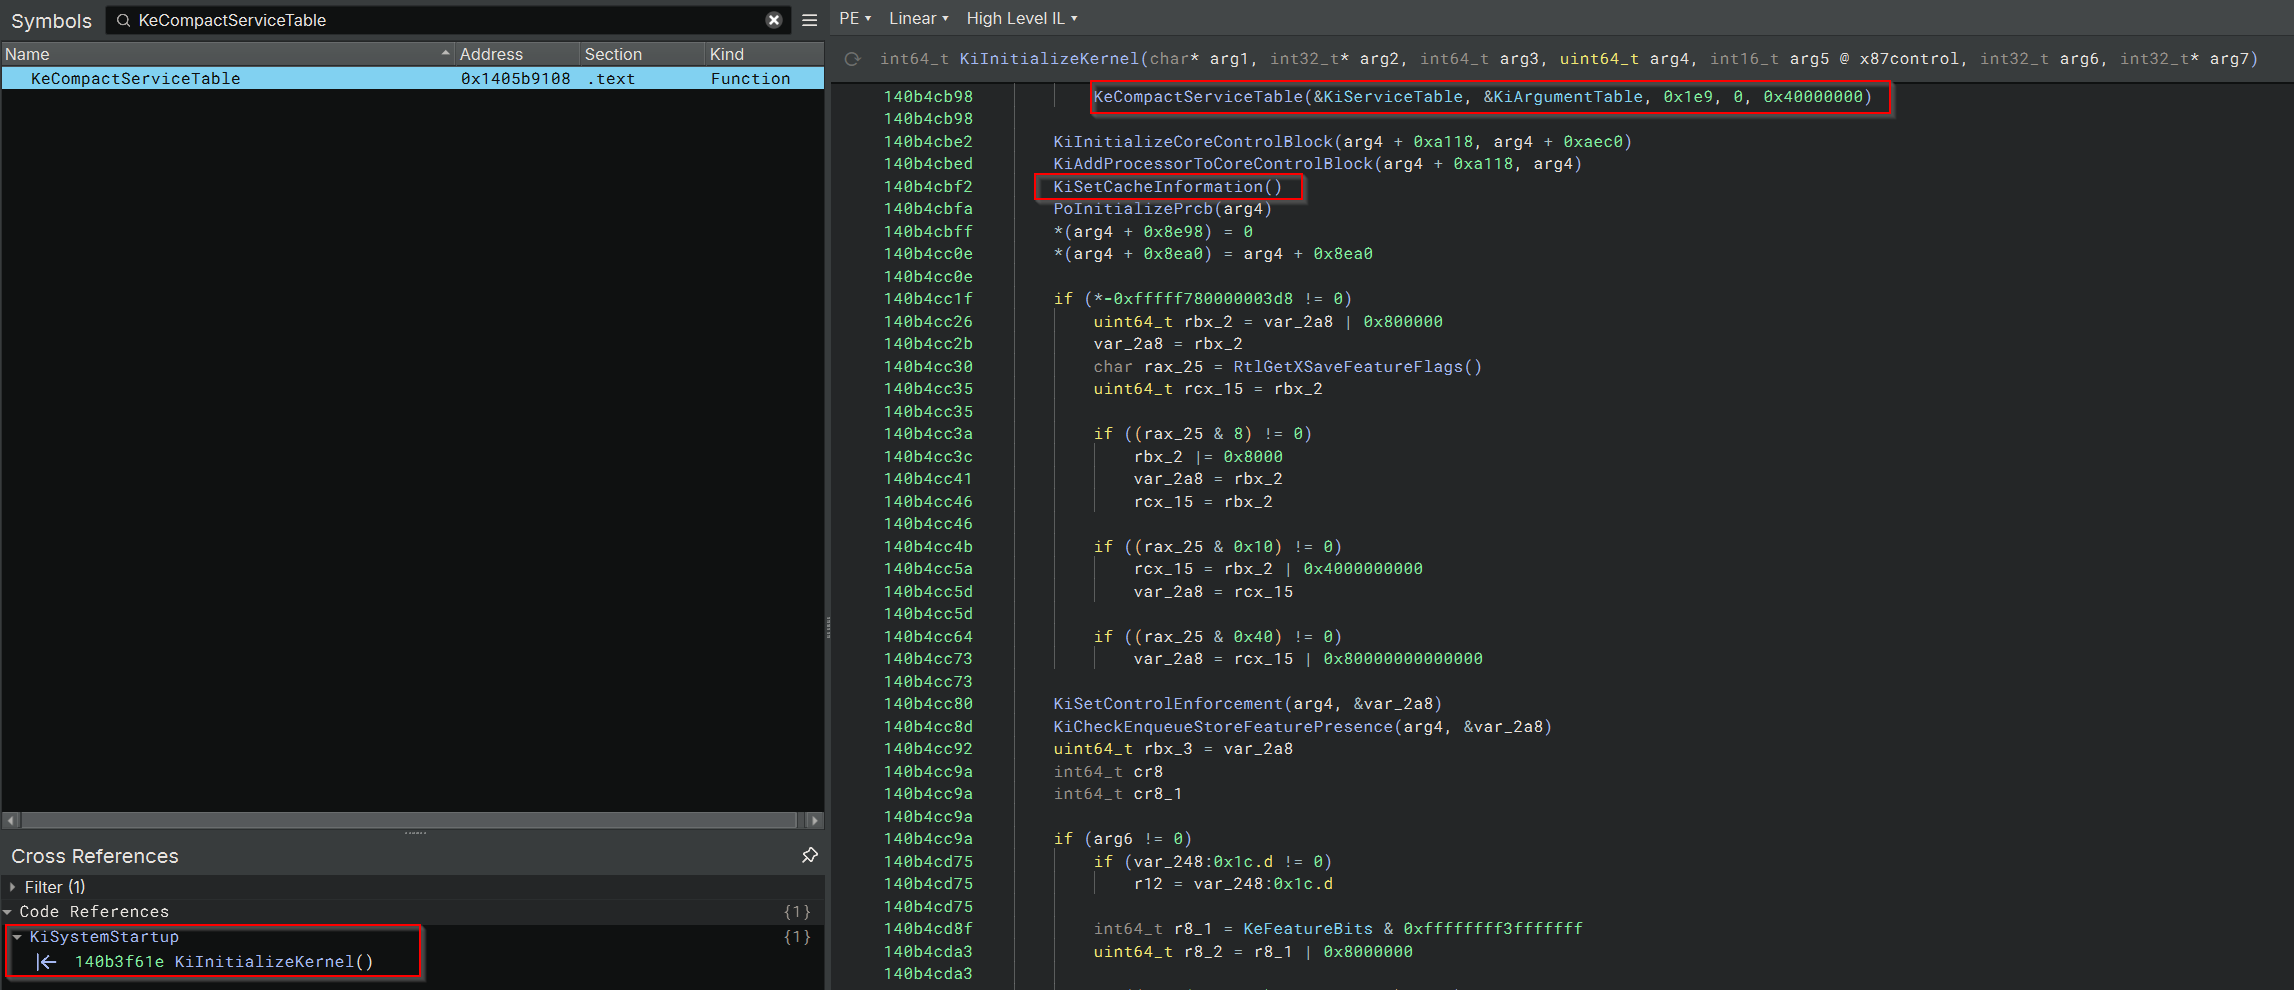This screenshot has height=990, width=2294.
Task: Clear the symbols search field
Action: 774,20
